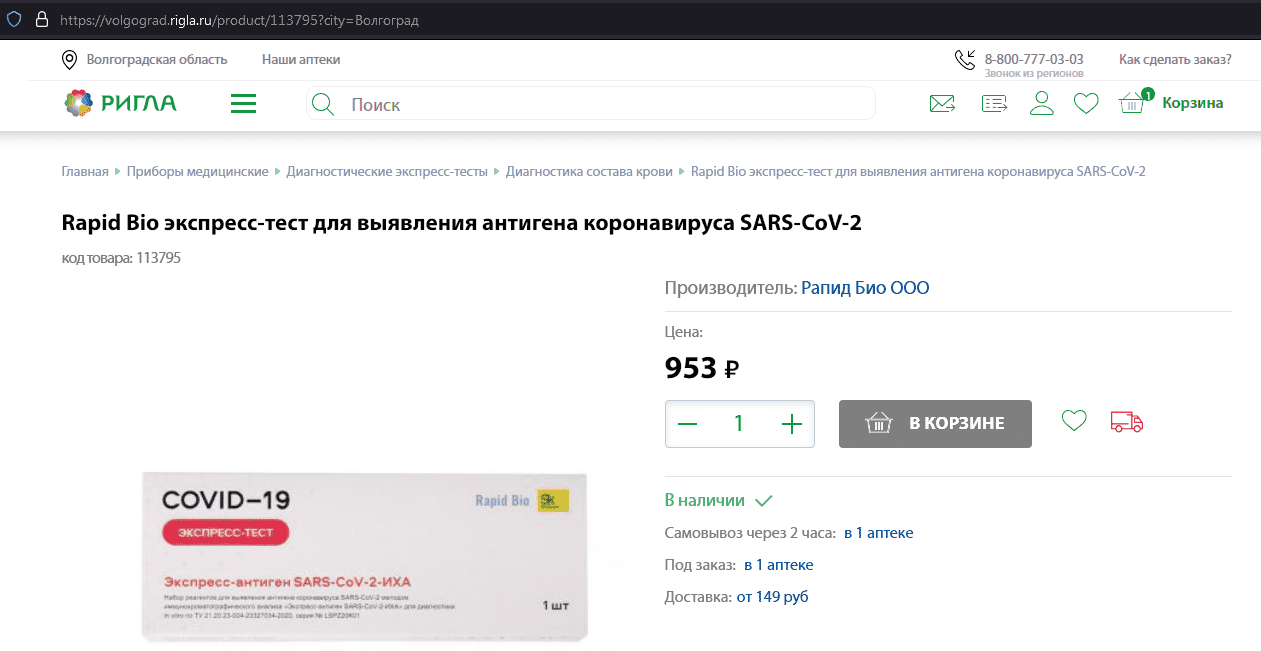The image size is (1261, 651).
Task: Click the Поиск search field
Action: 600,104
